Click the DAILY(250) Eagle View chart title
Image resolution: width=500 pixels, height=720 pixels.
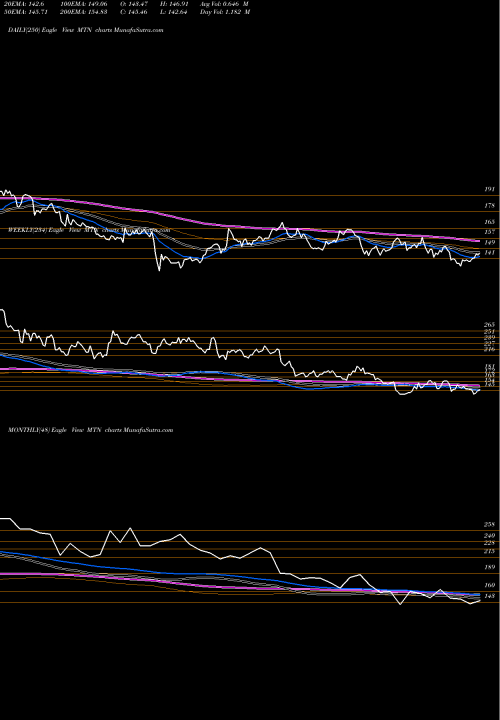tap(85, 30)
